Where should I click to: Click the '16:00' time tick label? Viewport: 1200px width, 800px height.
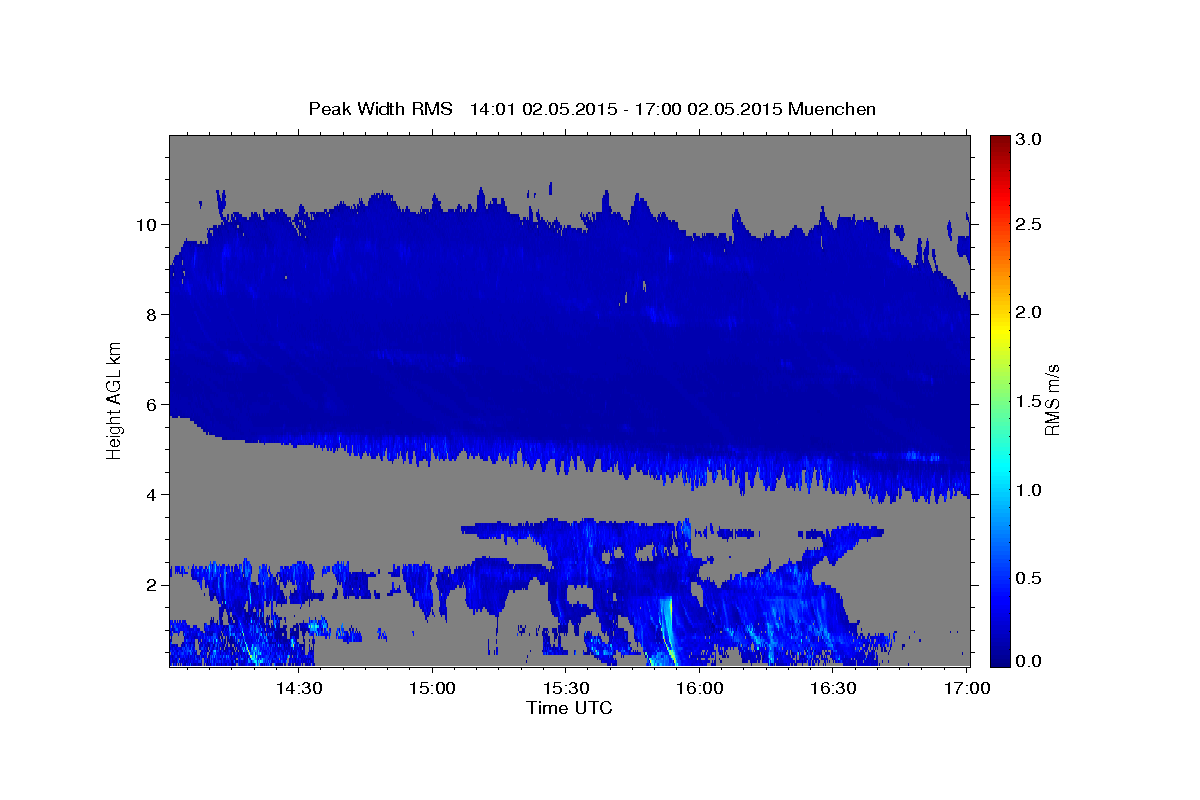point(700,689)
